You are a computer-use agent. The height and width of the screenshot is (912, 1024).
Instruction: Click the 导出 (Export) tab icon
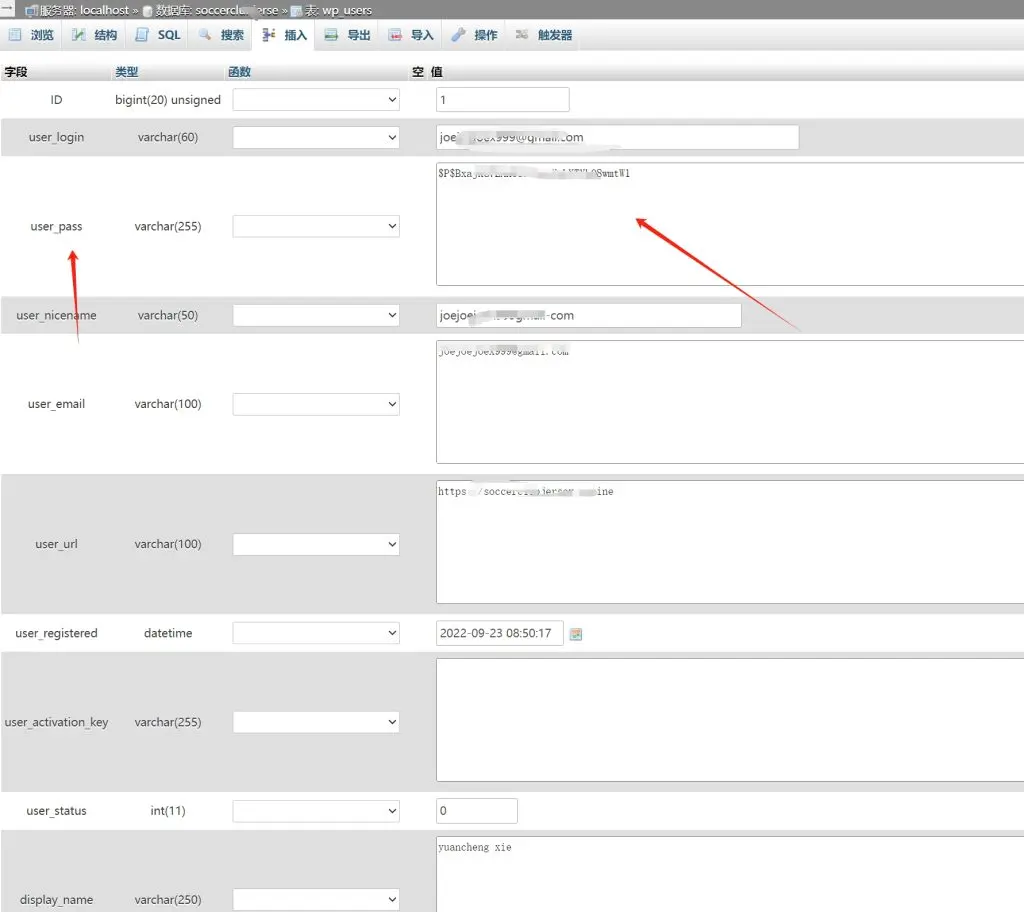point(331,35)
